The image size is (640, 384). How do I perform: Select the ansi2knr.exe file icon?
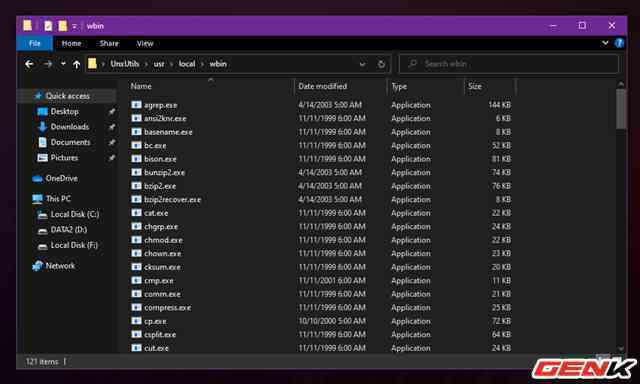[x=136, y=118]
